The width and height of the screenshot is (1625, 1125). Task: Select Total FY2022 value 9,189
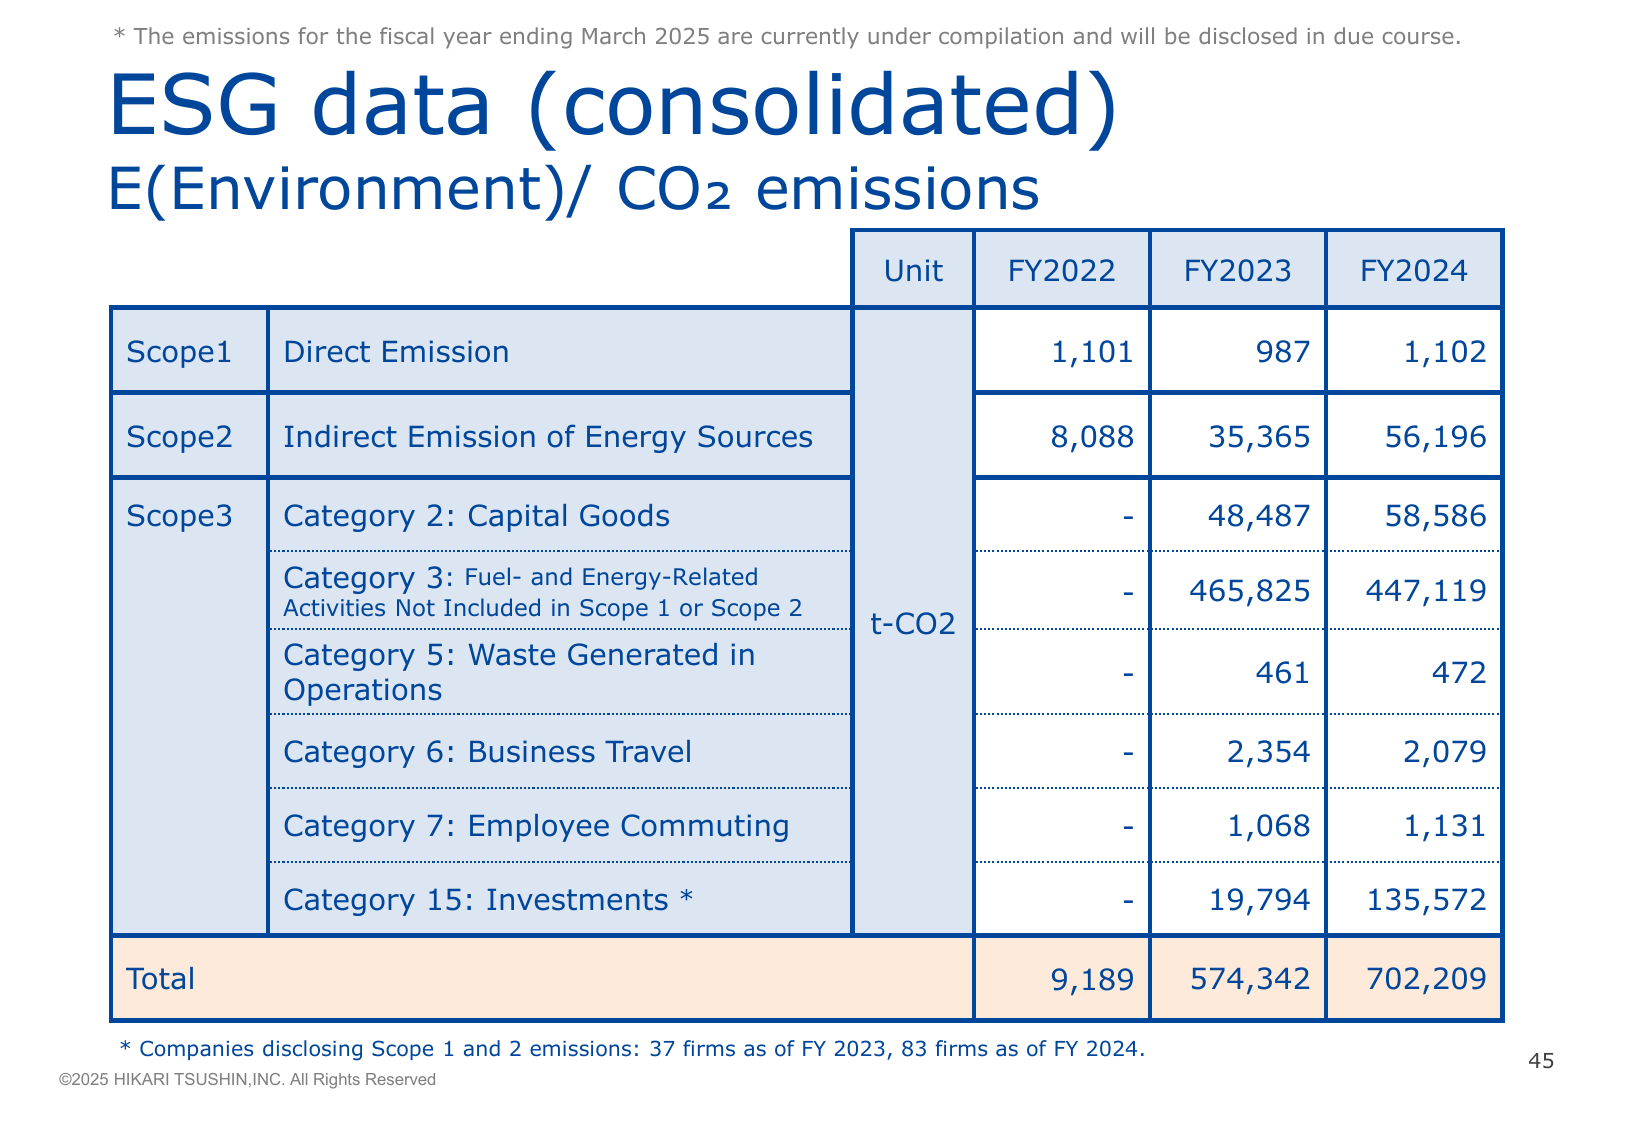coord(1092,979)
